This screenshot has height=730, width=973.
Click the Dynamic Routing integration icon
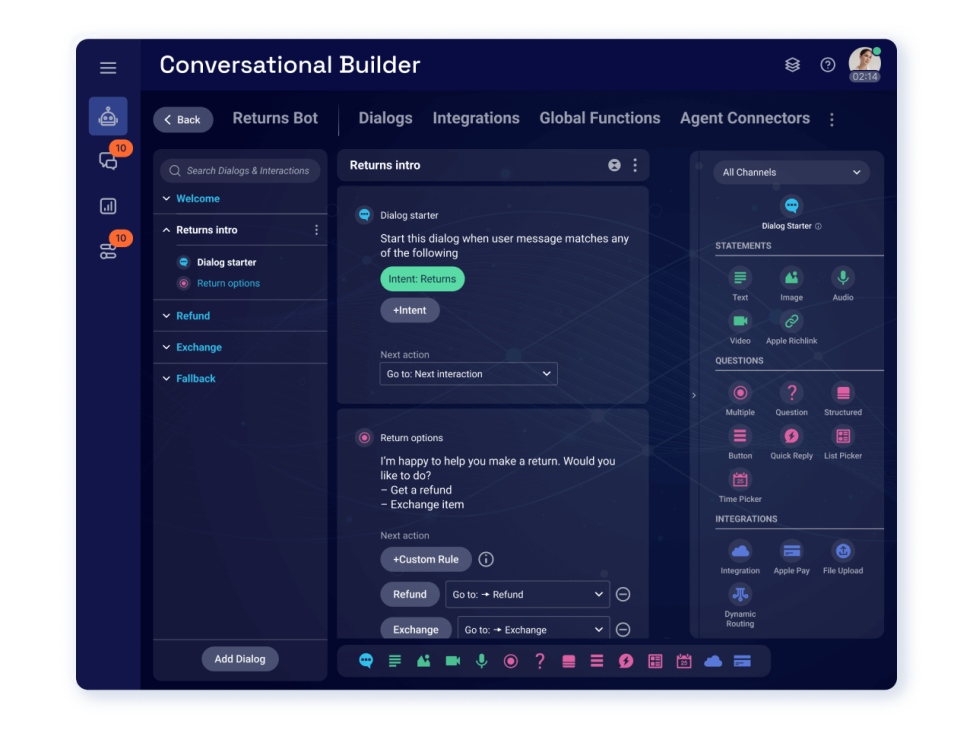click(x=740, y=594)
